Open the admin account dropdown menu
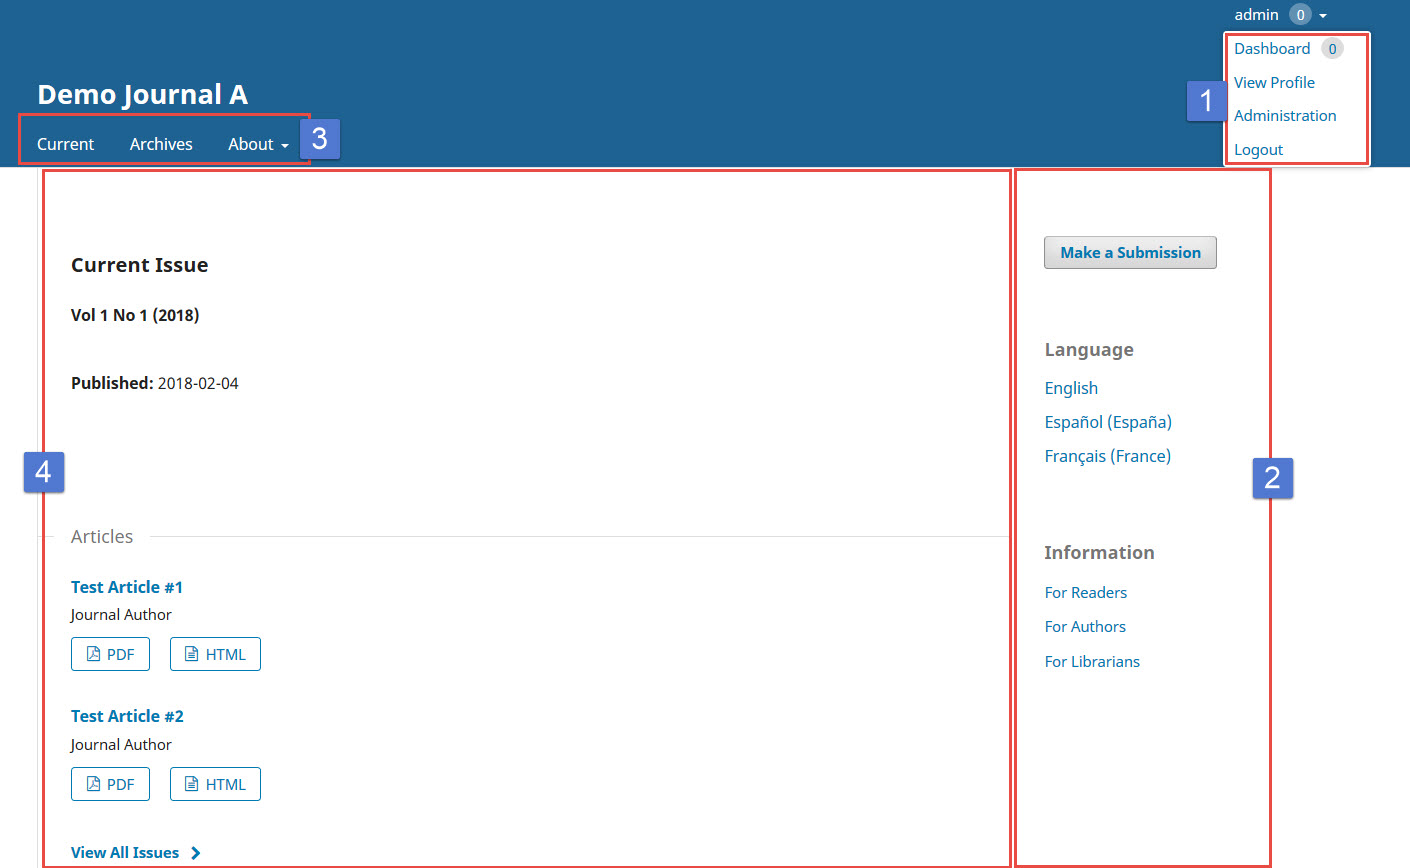1410x868 pixels. tap(1256, 14)
